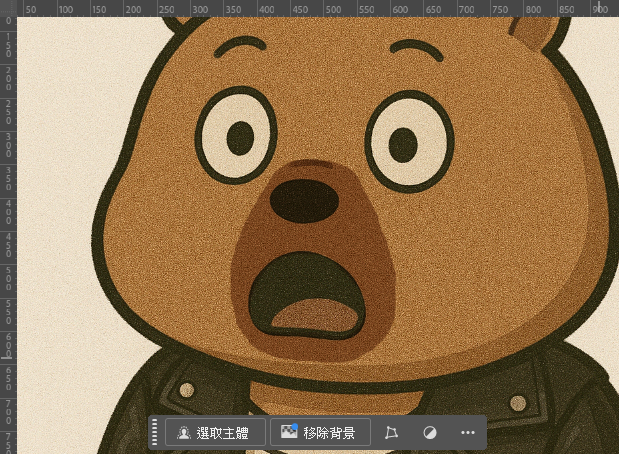Click the vertical ruler on the left
This screenshot has height=454, width=619.
point(8,235)
